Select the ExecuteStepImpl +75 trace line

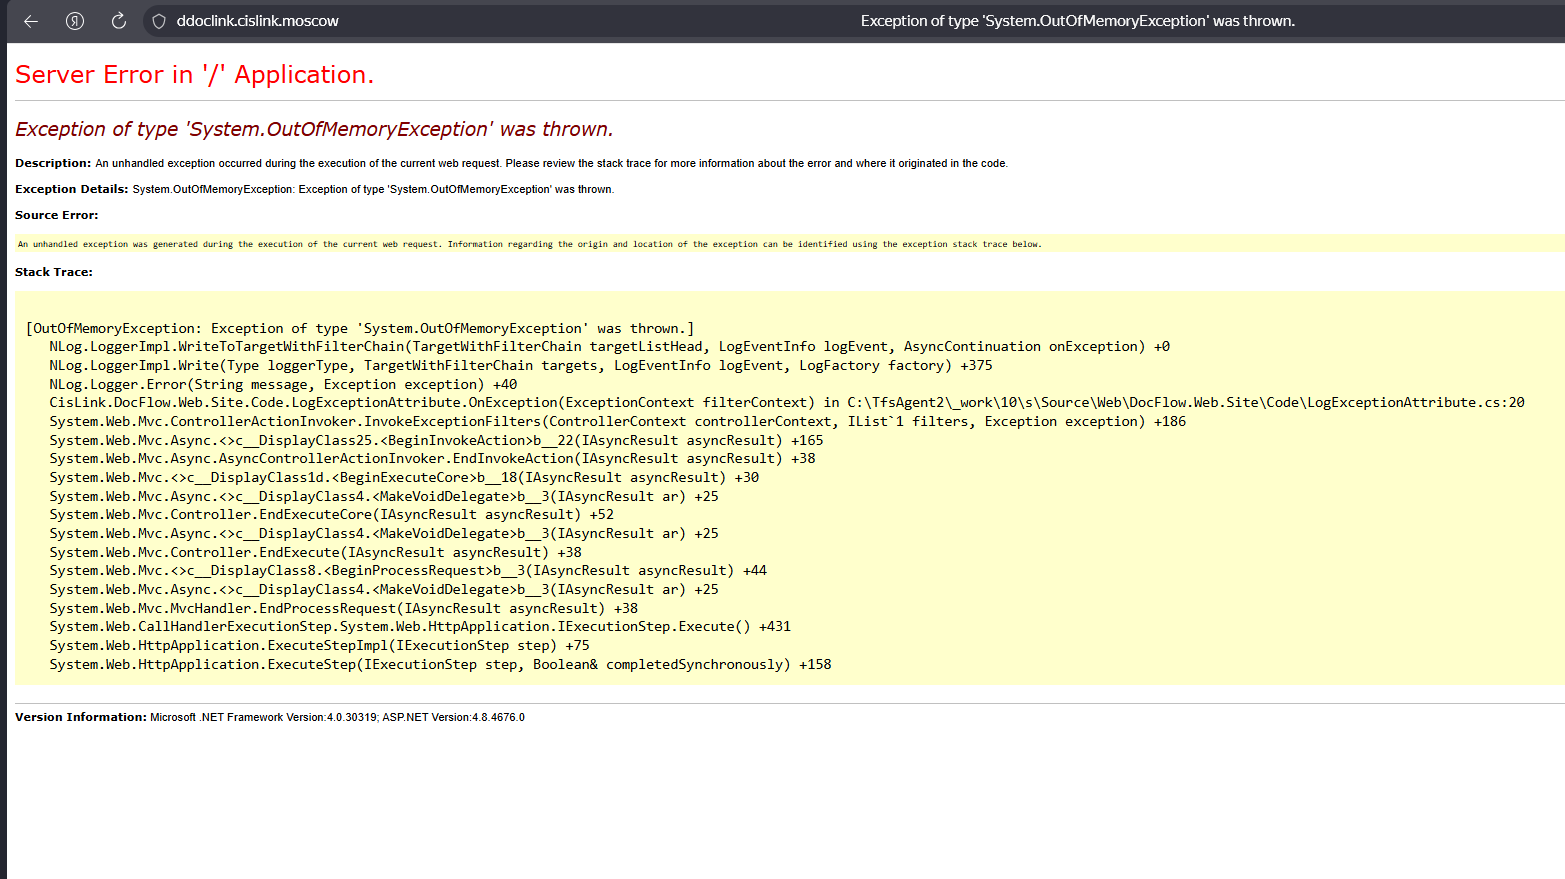319,646
